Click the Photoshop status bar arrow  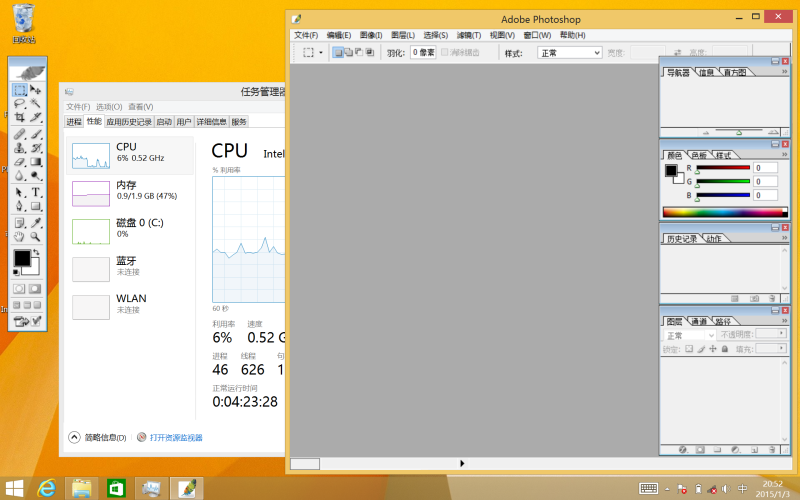462,463
